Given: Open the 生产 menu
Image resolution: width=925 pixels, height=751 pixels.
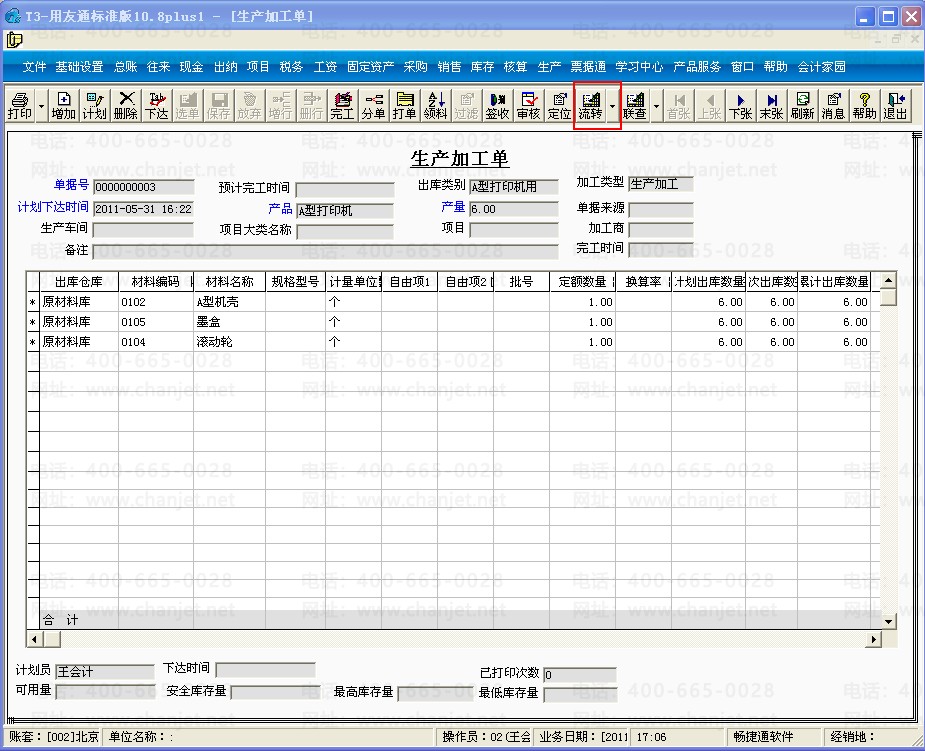Looking at the screenshot, I should (x=549, y=67).
